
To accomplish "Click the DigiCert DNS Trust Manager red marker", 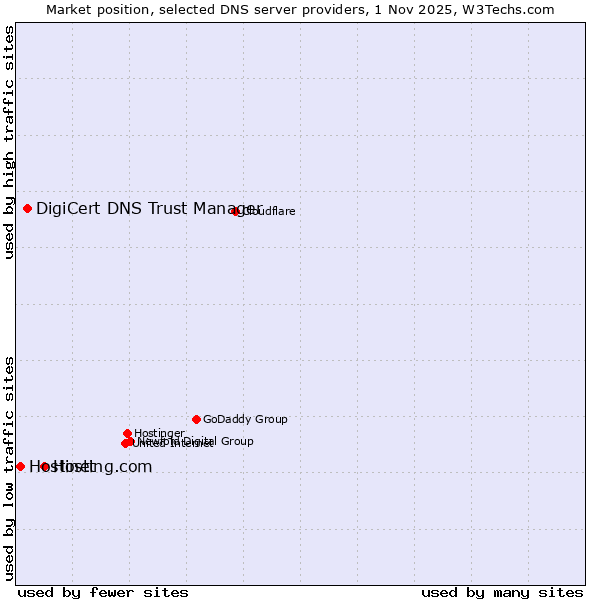I will [28, 208].
